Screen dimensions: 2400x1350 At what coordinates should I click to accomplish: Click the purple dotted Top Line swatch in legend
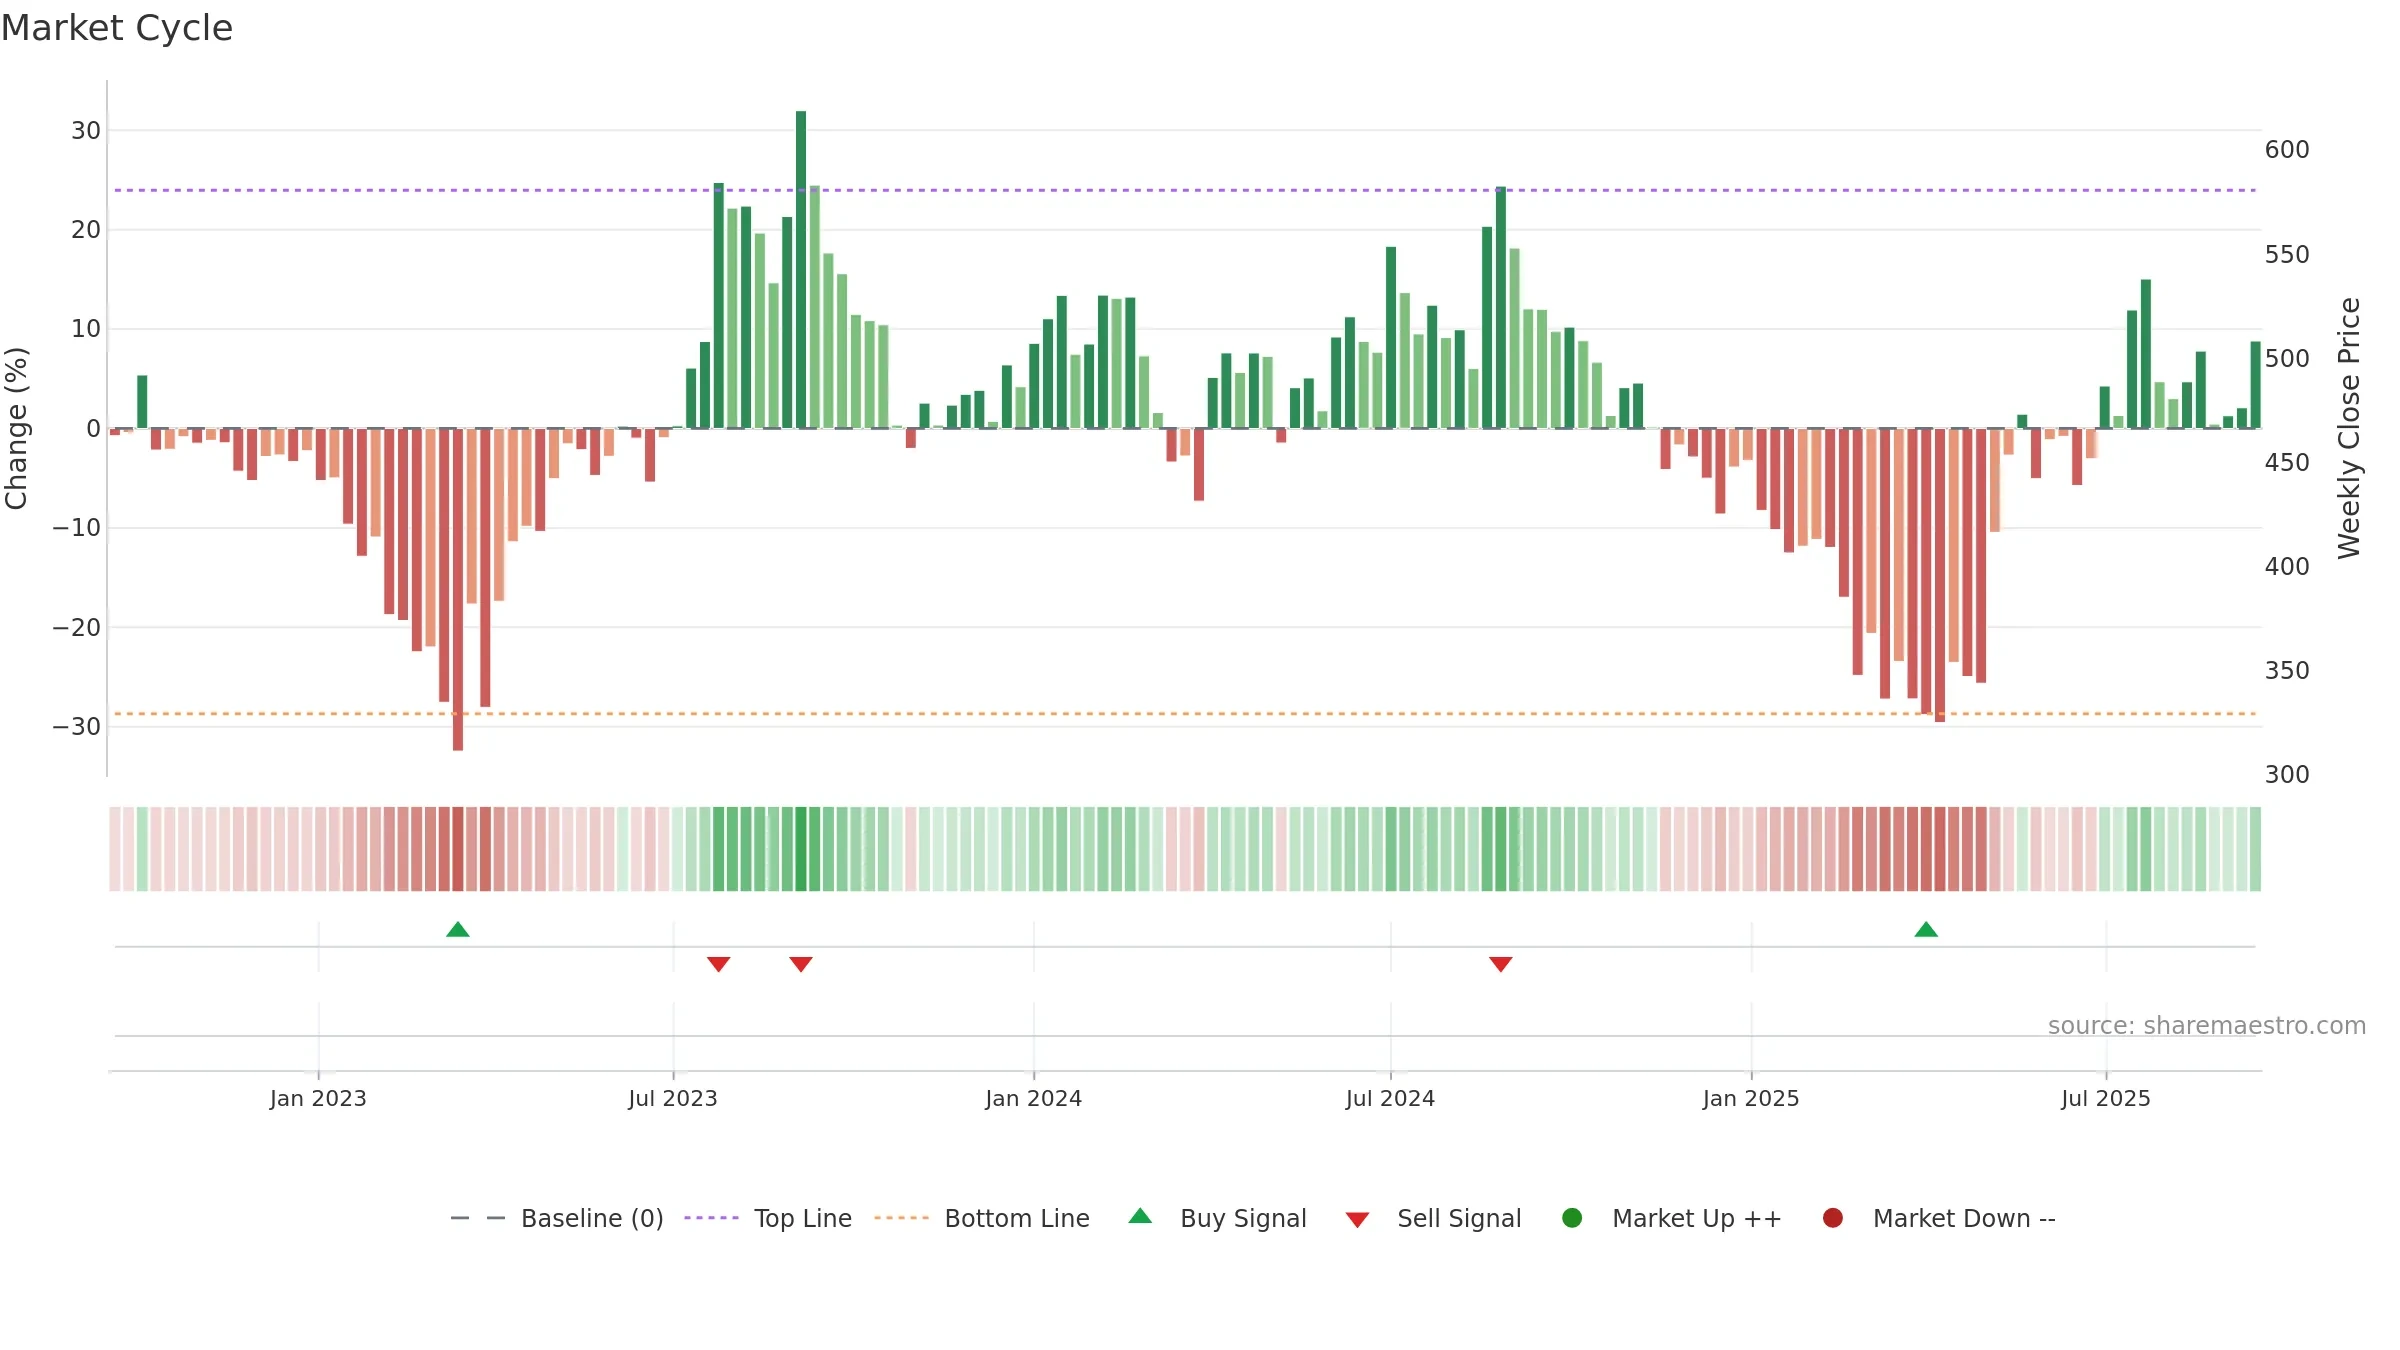coord(711,1218)
